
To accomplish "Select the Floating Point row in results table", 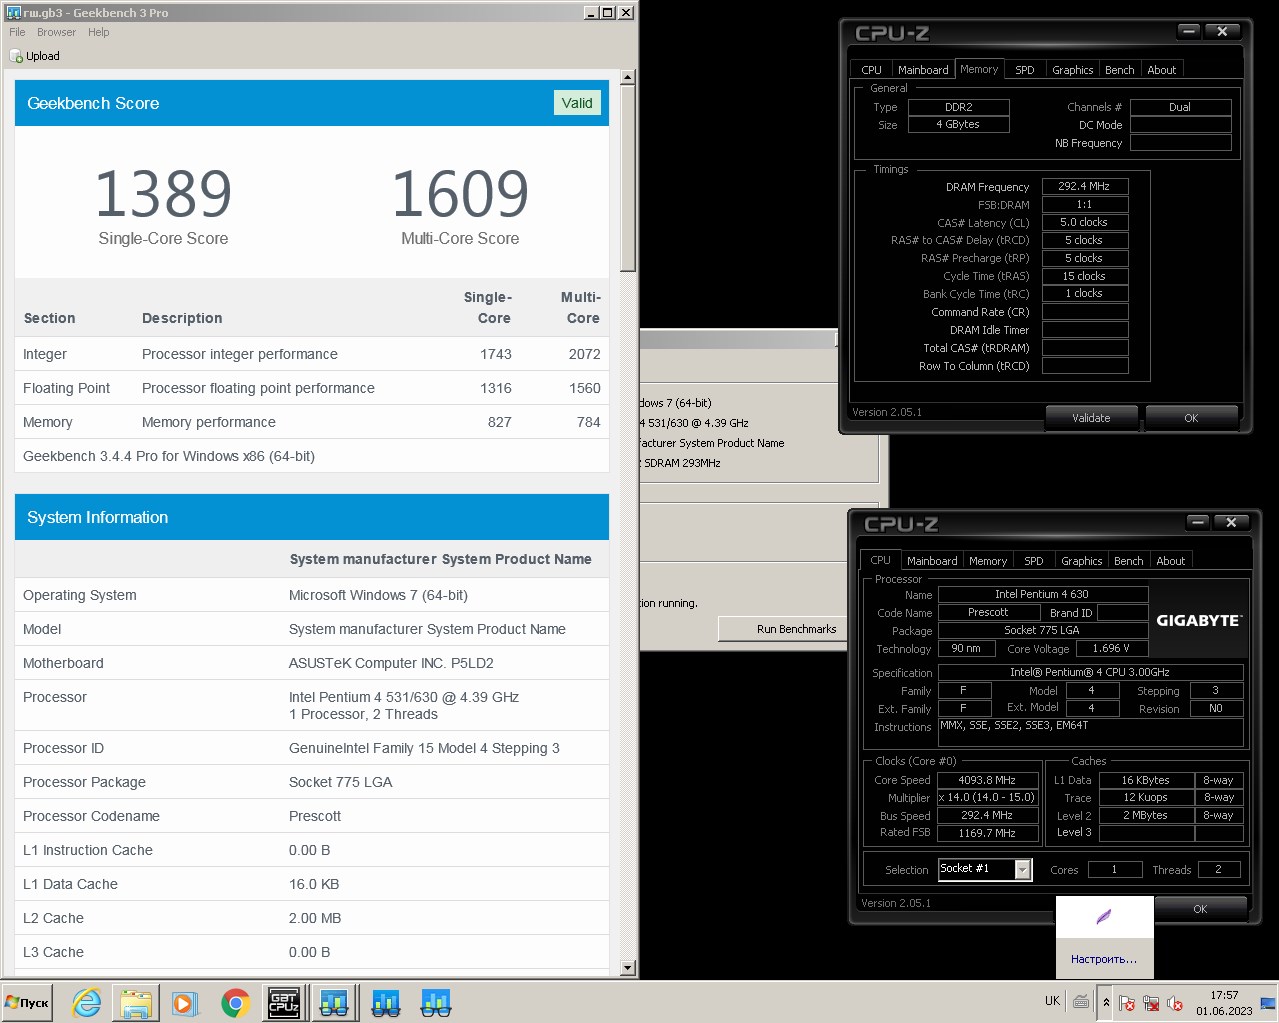I will click(x=312, y=388).
